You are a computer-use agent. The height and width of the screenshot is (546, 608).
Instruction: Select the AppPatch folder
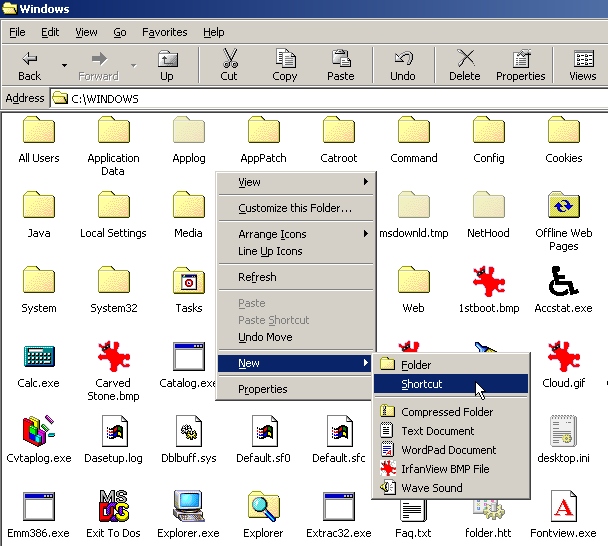pyautogui.click(x=264, y=140)
